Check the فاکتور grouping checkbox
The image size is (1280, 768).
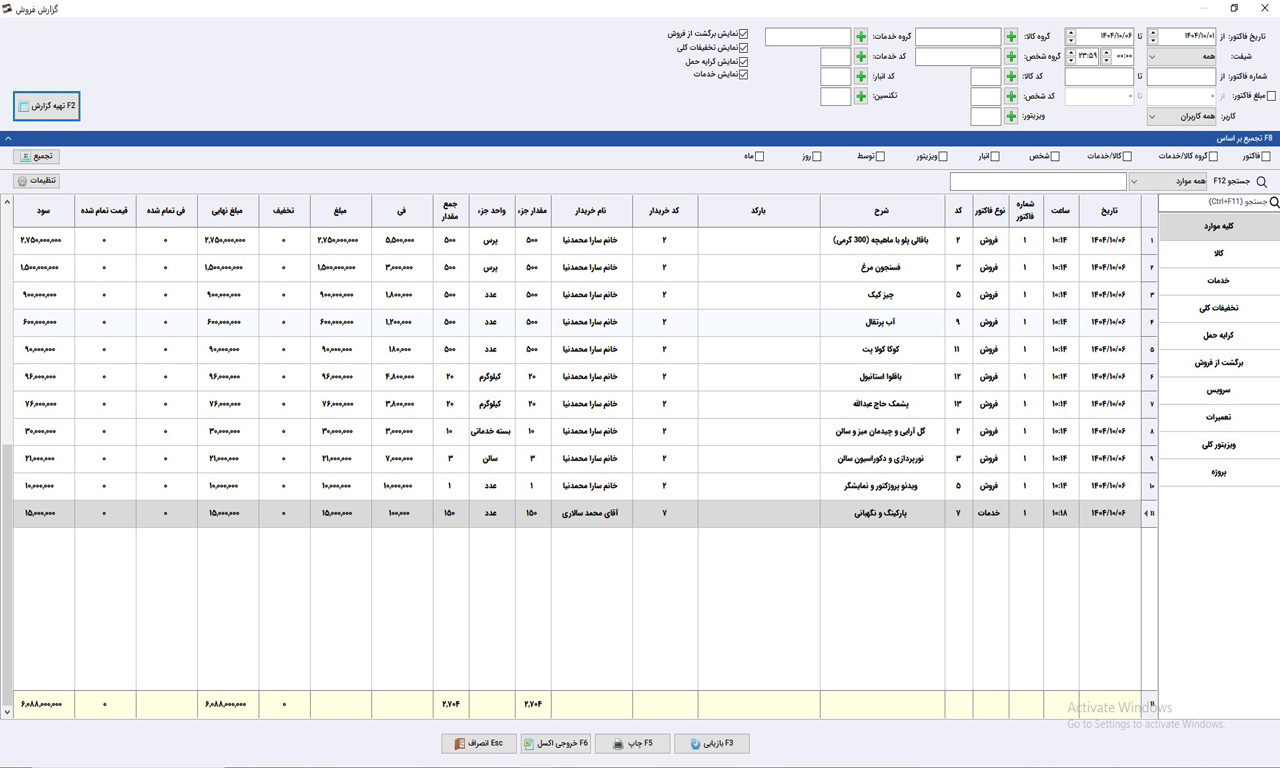coord(1266,157)
